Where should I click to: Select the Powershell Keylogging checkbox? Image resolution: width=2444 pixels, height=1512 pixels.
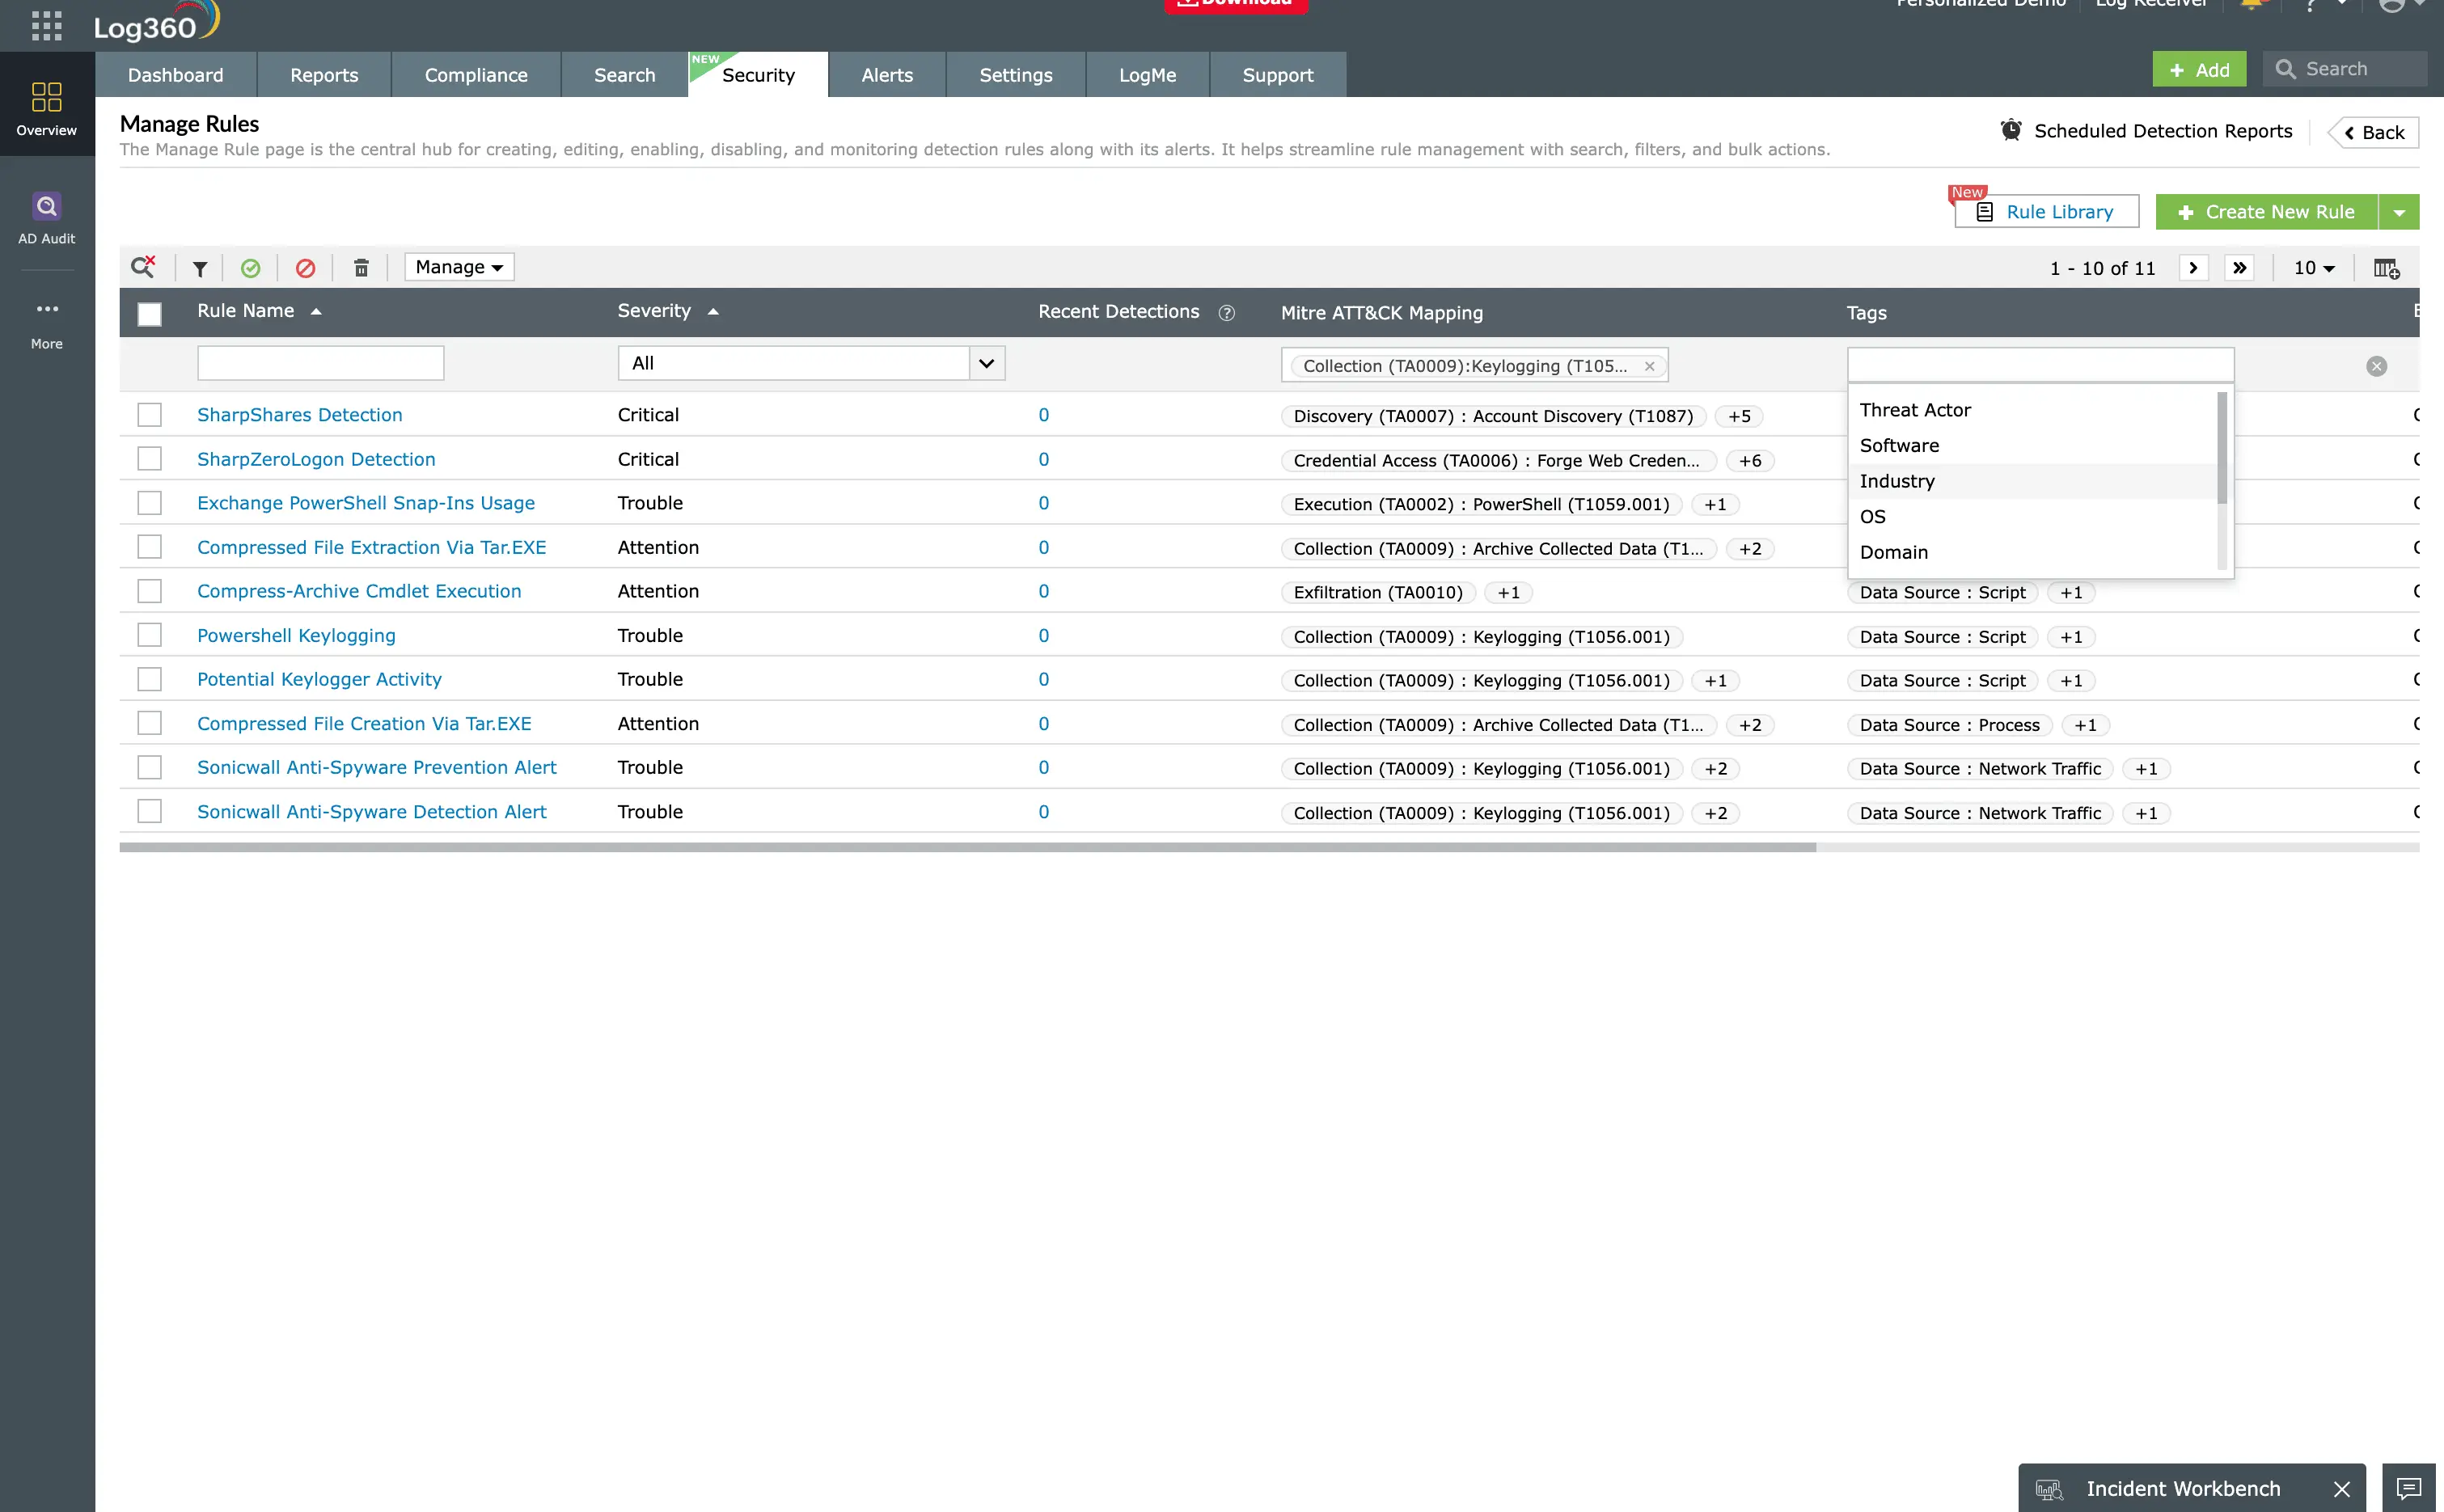149,635
